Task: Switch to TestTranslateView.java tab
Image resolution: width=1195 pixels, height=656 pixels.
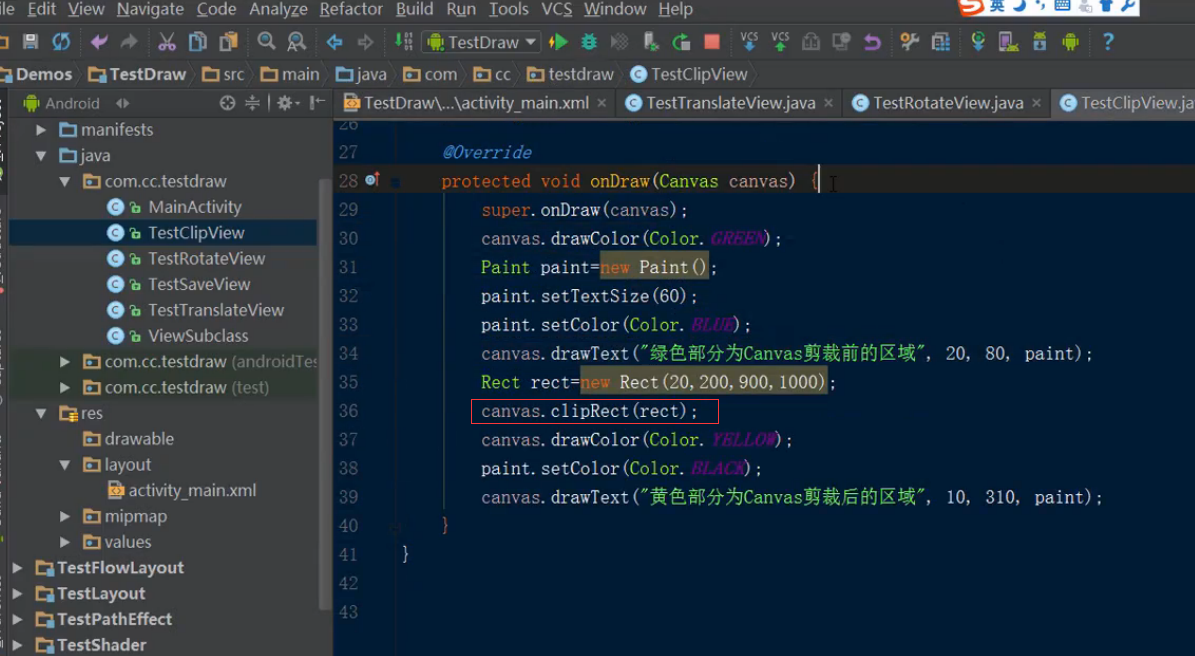Action: click(730, 103)
